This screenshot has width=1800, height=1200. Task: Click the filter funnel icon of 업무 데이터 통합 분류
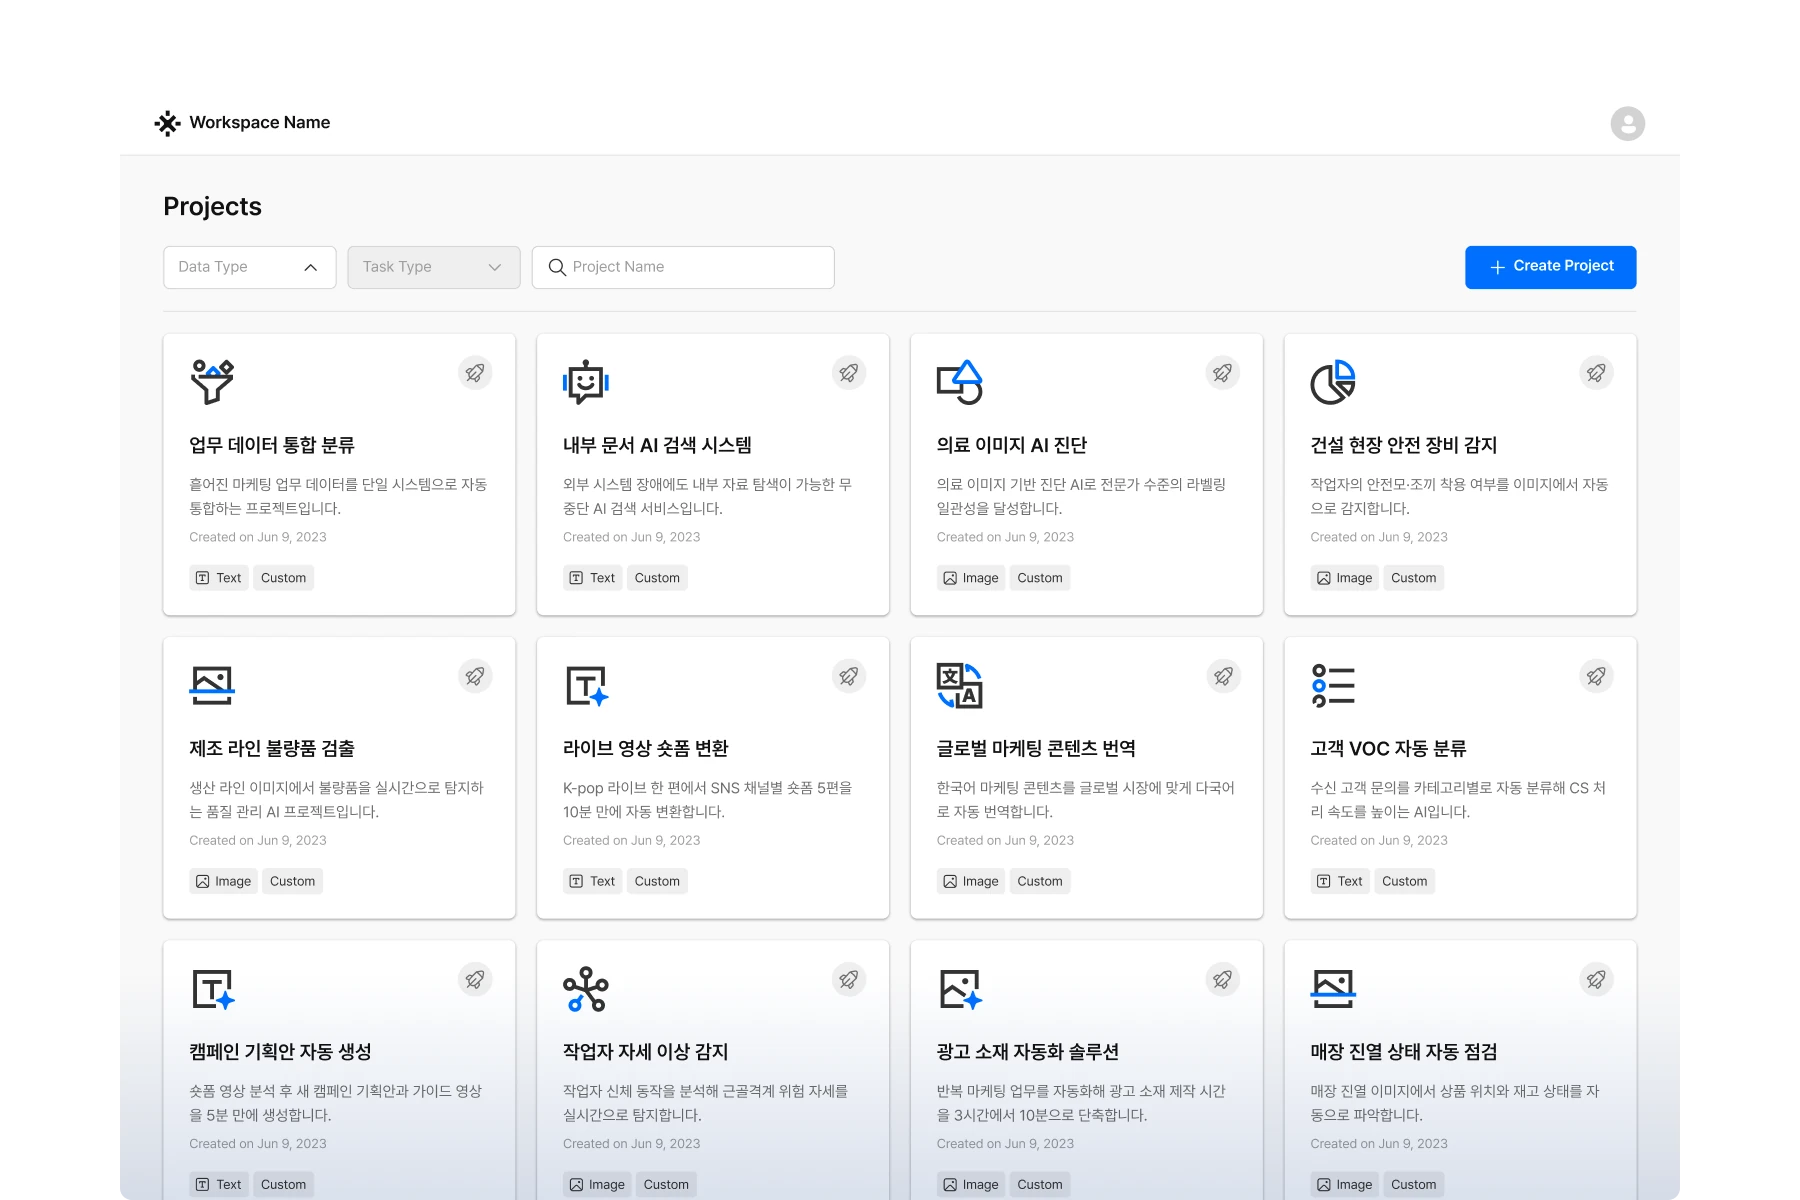point(212,382)
